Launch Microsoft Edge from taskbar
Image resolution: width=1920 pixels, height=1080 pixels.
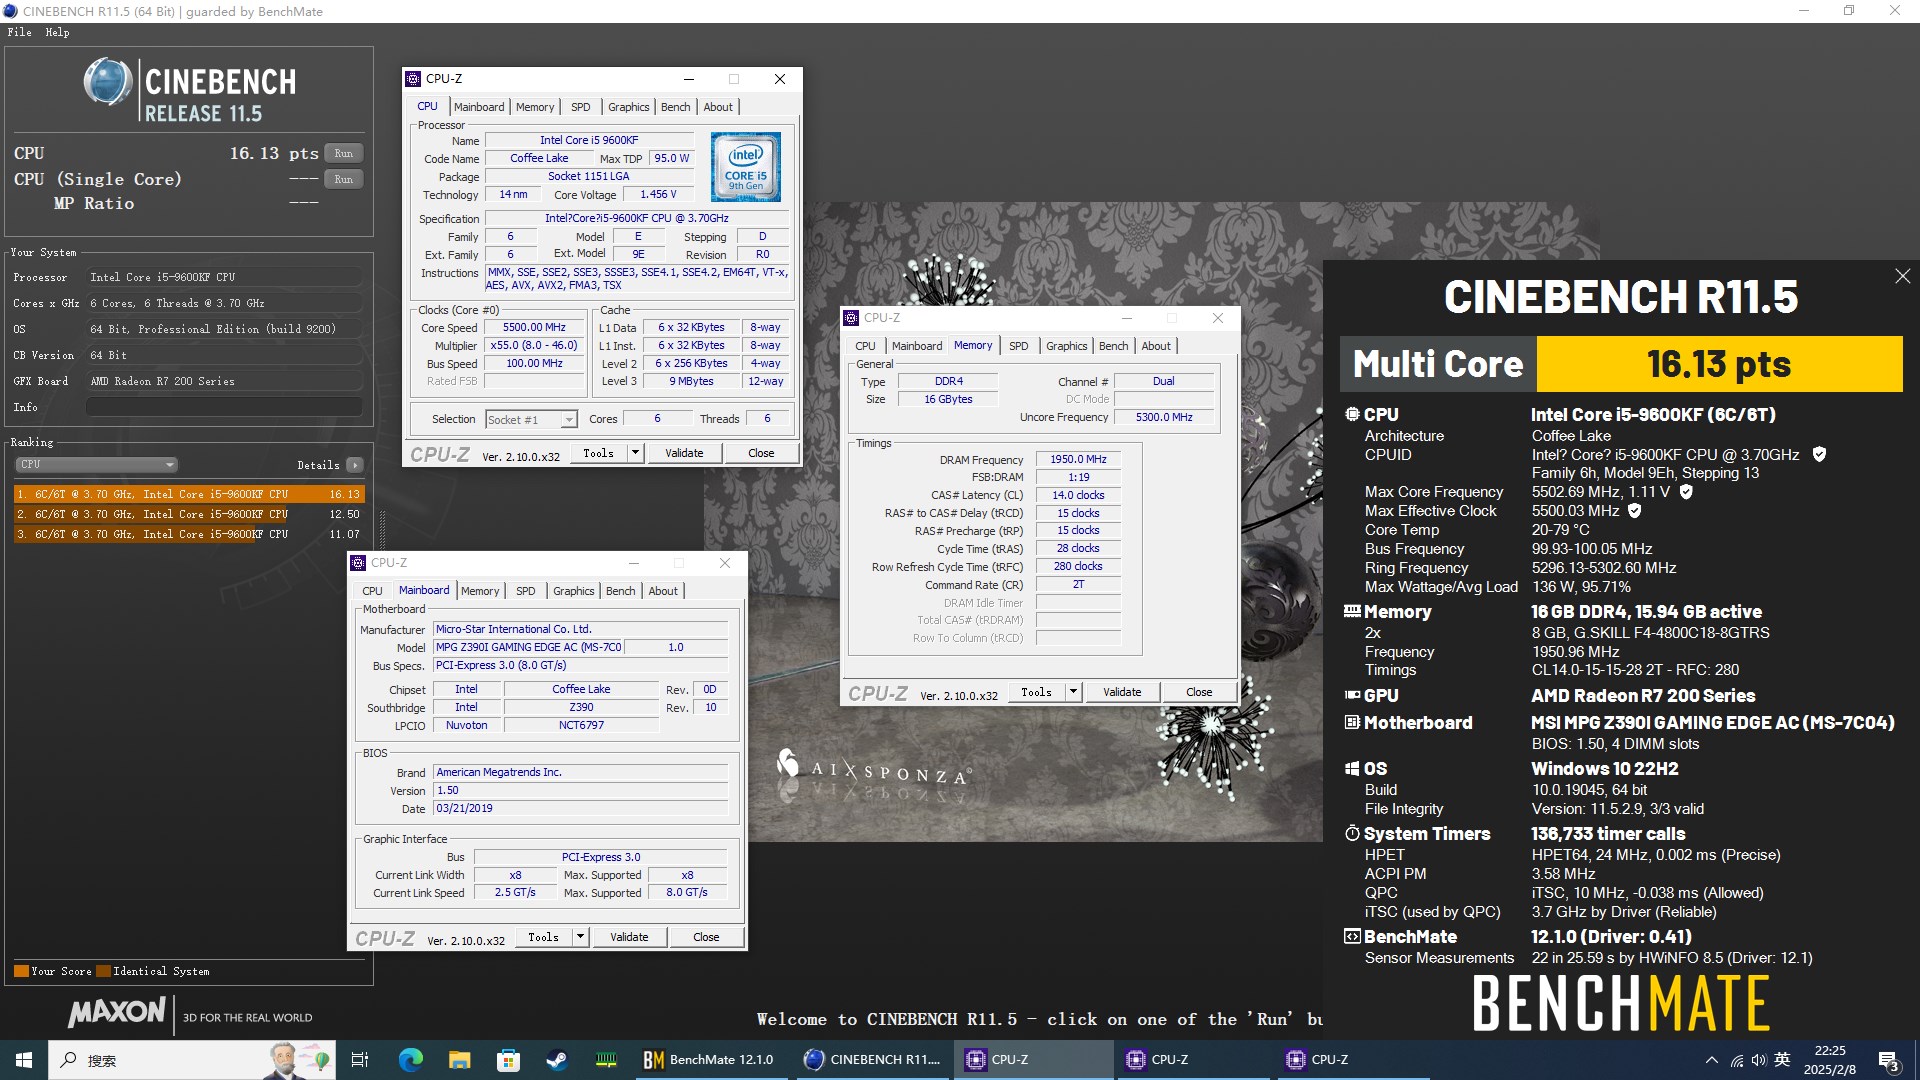tap(410, 1060)
